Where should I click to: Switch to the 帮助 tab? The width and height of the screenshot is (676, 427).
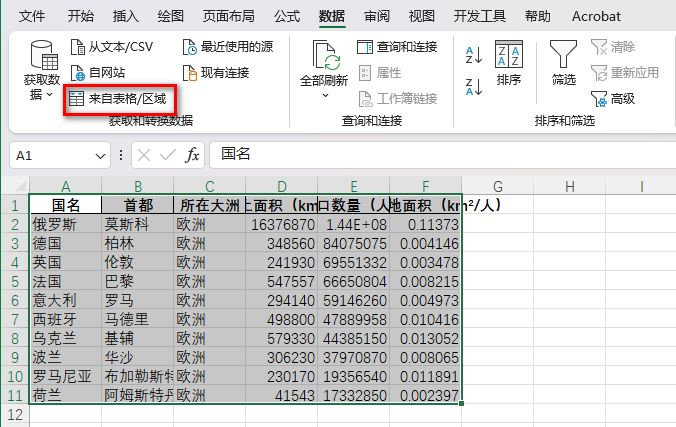[537, 16]
